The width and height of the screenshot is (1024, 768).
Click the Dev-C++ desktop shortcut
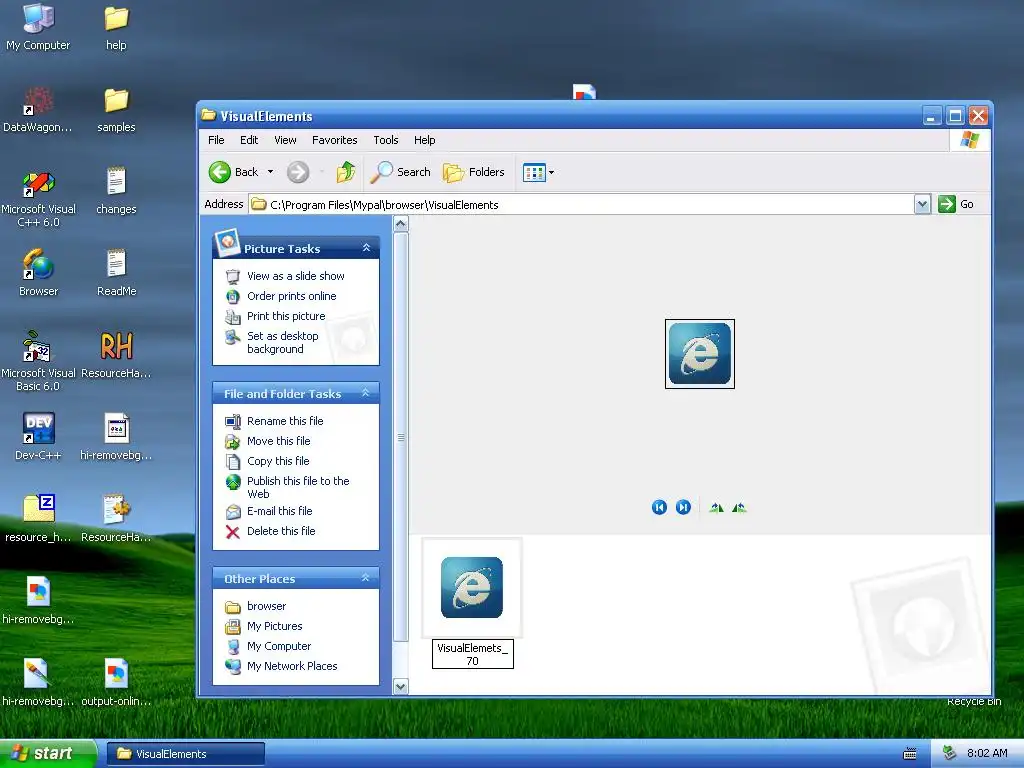click(x=38, y=437)
